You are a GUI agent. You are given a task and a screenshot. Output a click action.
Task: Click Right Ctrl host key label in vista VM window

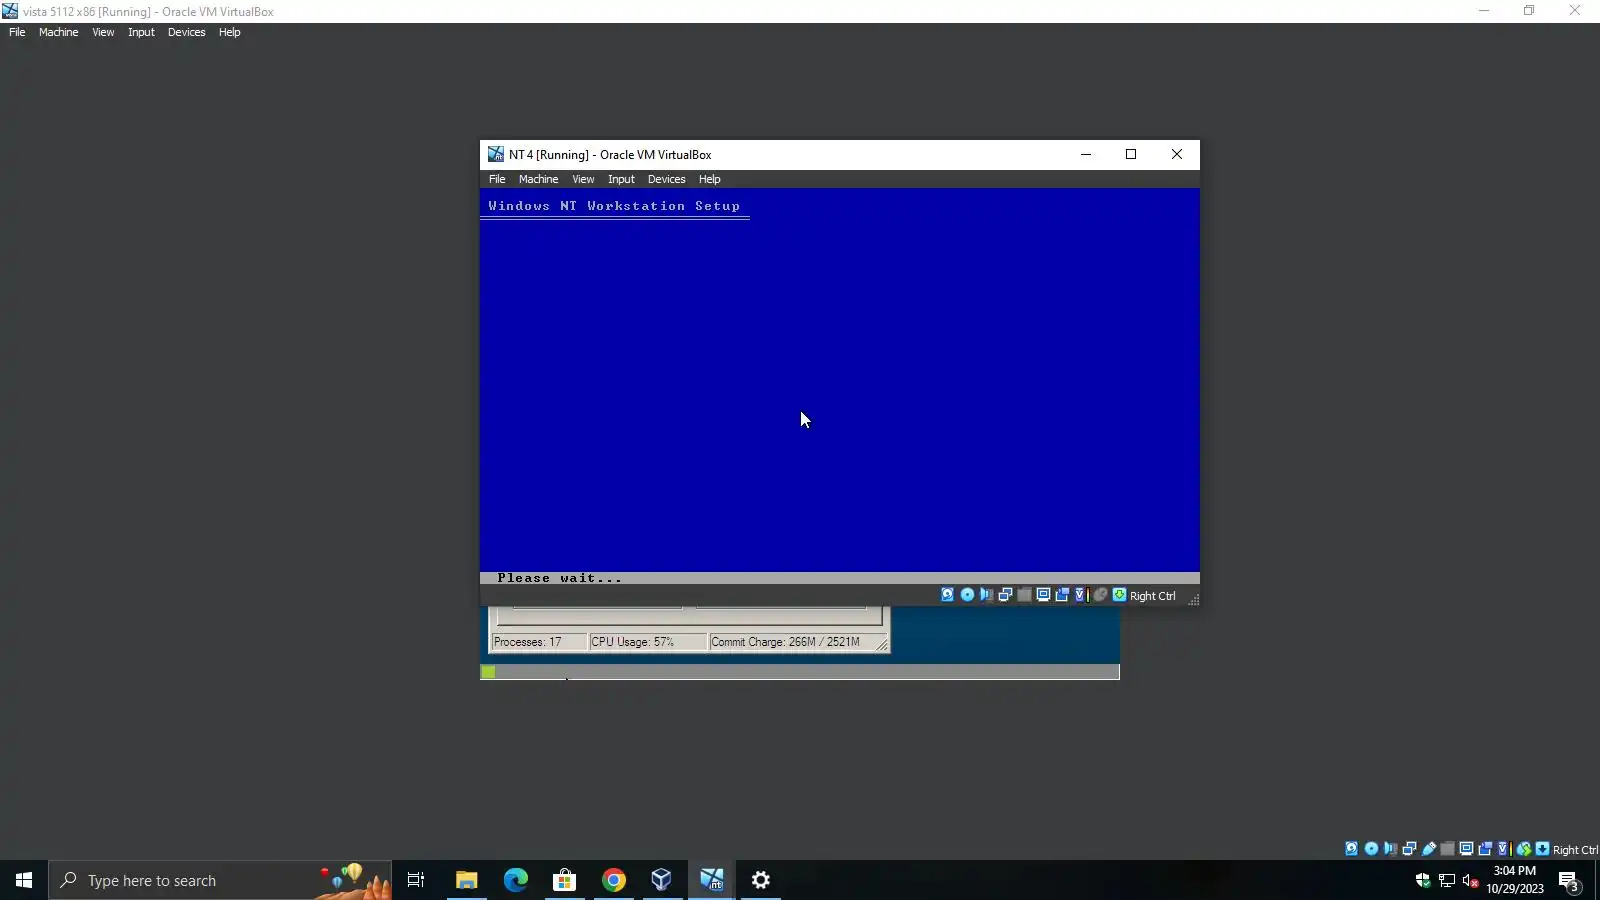pos(1575,850)
